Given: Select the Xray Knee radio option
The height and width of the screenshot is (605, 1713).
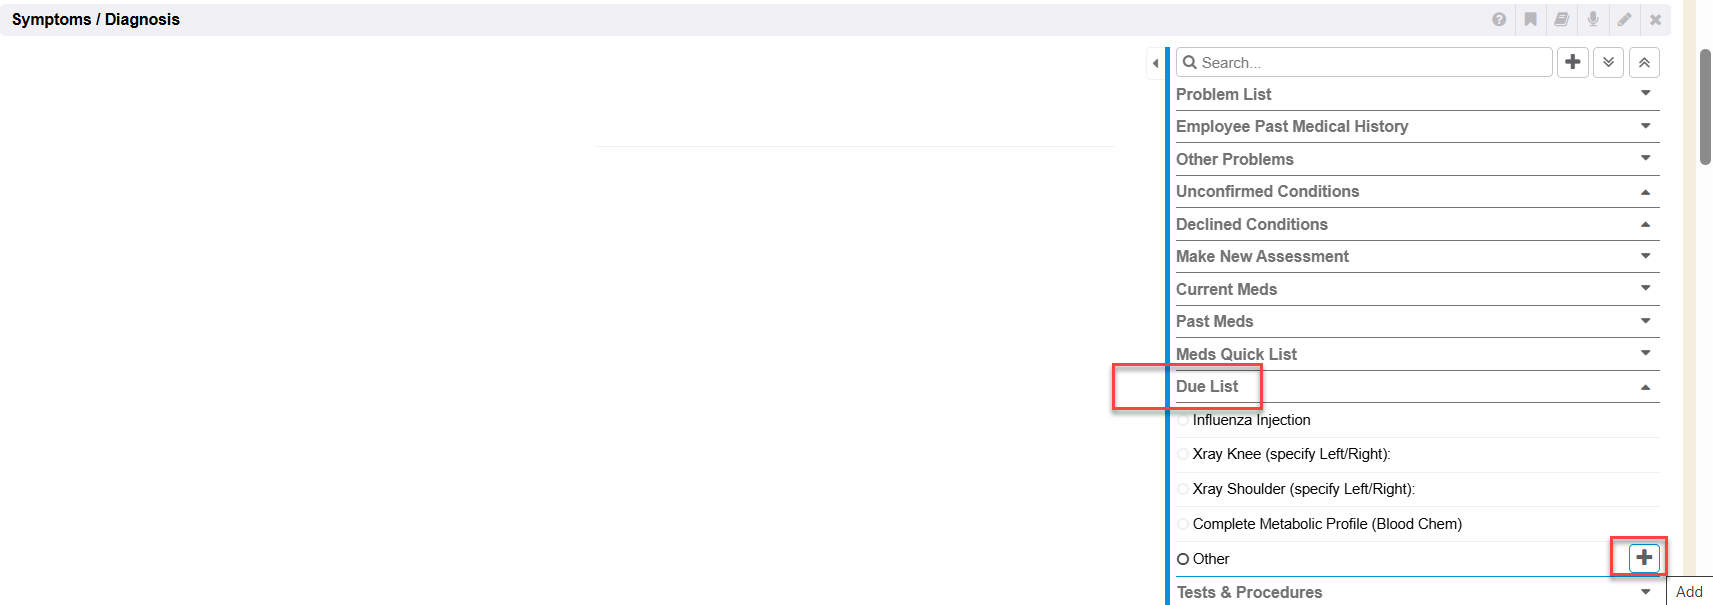Looking at the screenshot, I should (1184, 454).
